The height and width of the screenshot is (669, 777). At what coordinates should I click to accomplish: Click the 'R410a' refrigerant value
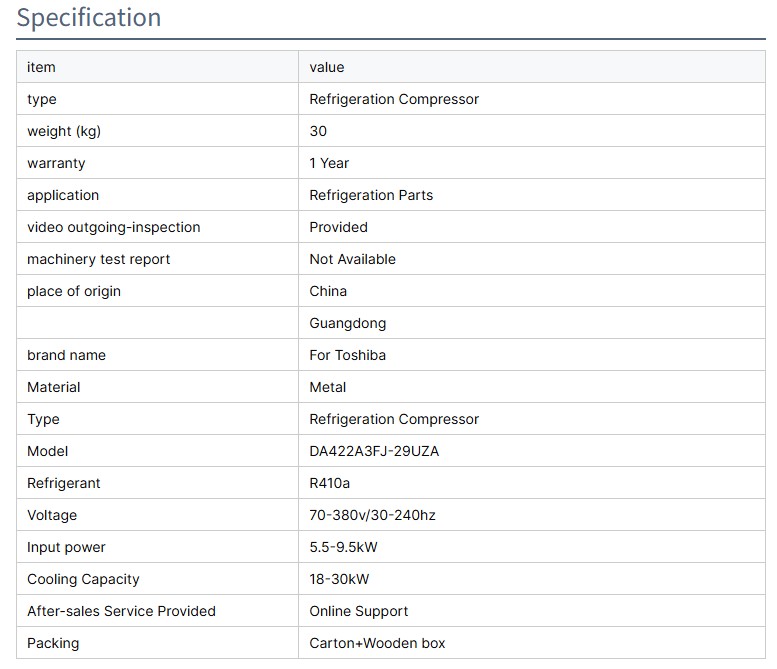pos(330,483)
